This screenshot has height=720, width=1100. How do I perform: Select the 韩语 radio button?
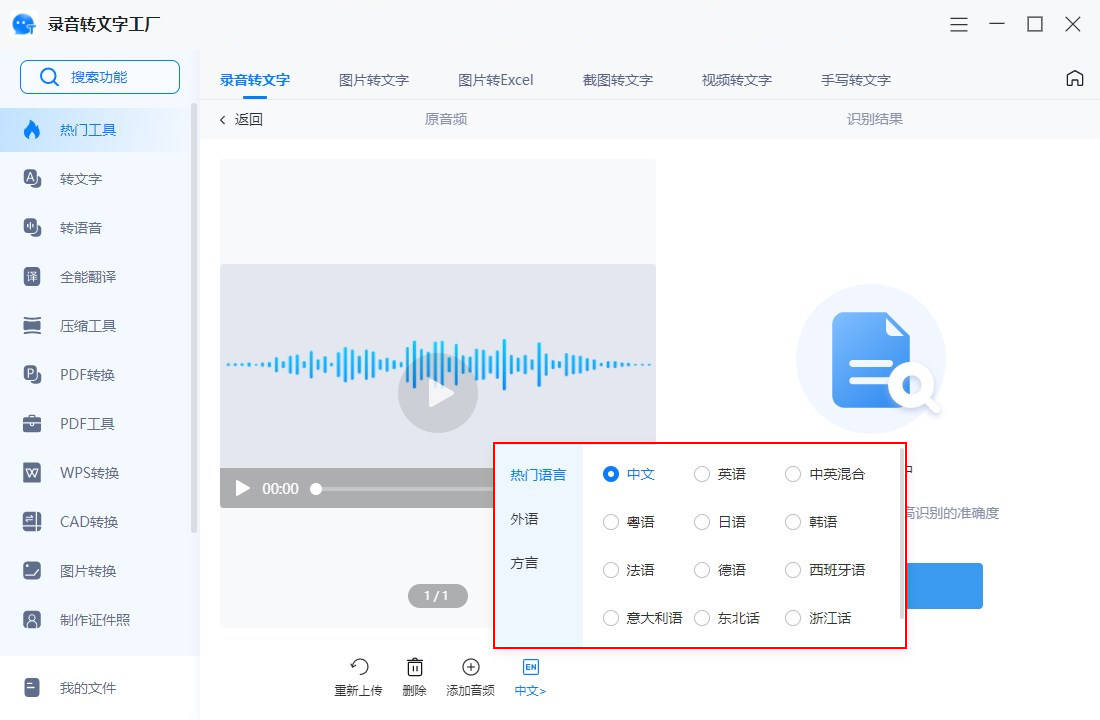click(793, 522)
